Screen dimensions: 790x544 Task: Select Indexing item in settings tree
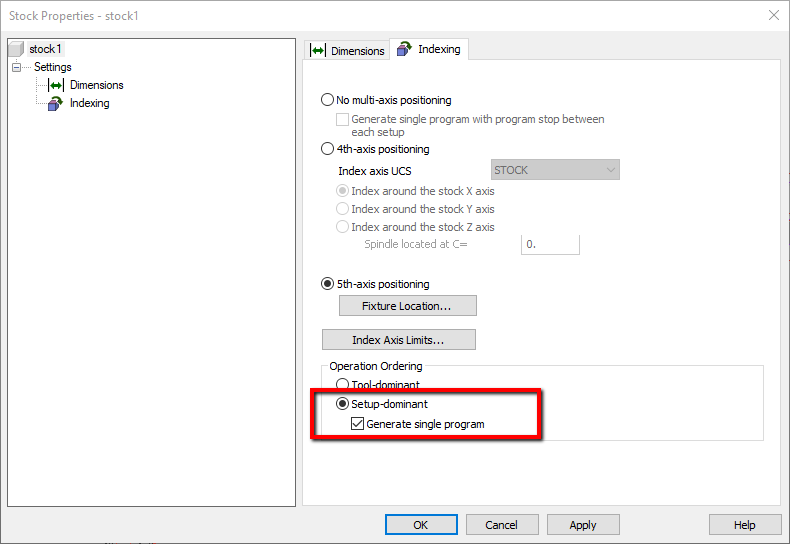click(x=89, y=103)
